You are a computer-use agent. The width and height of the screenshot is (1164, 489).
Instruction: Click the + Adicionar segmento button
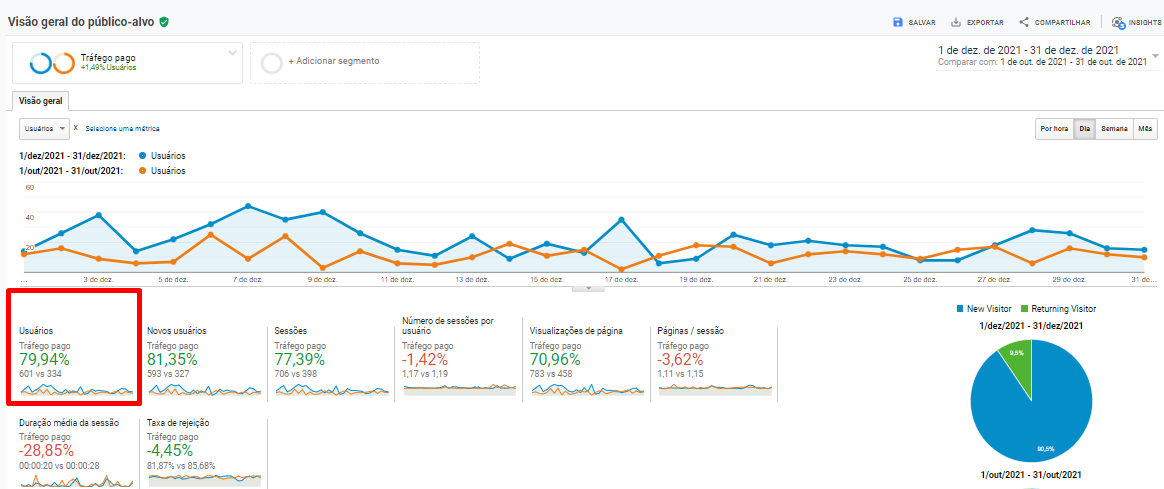click(x=334, y=61)
